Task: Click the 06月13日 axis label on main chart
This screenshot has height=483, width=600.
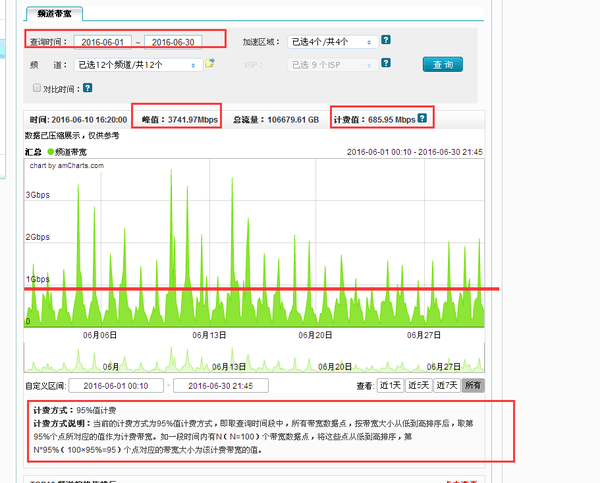Action: 209,335
